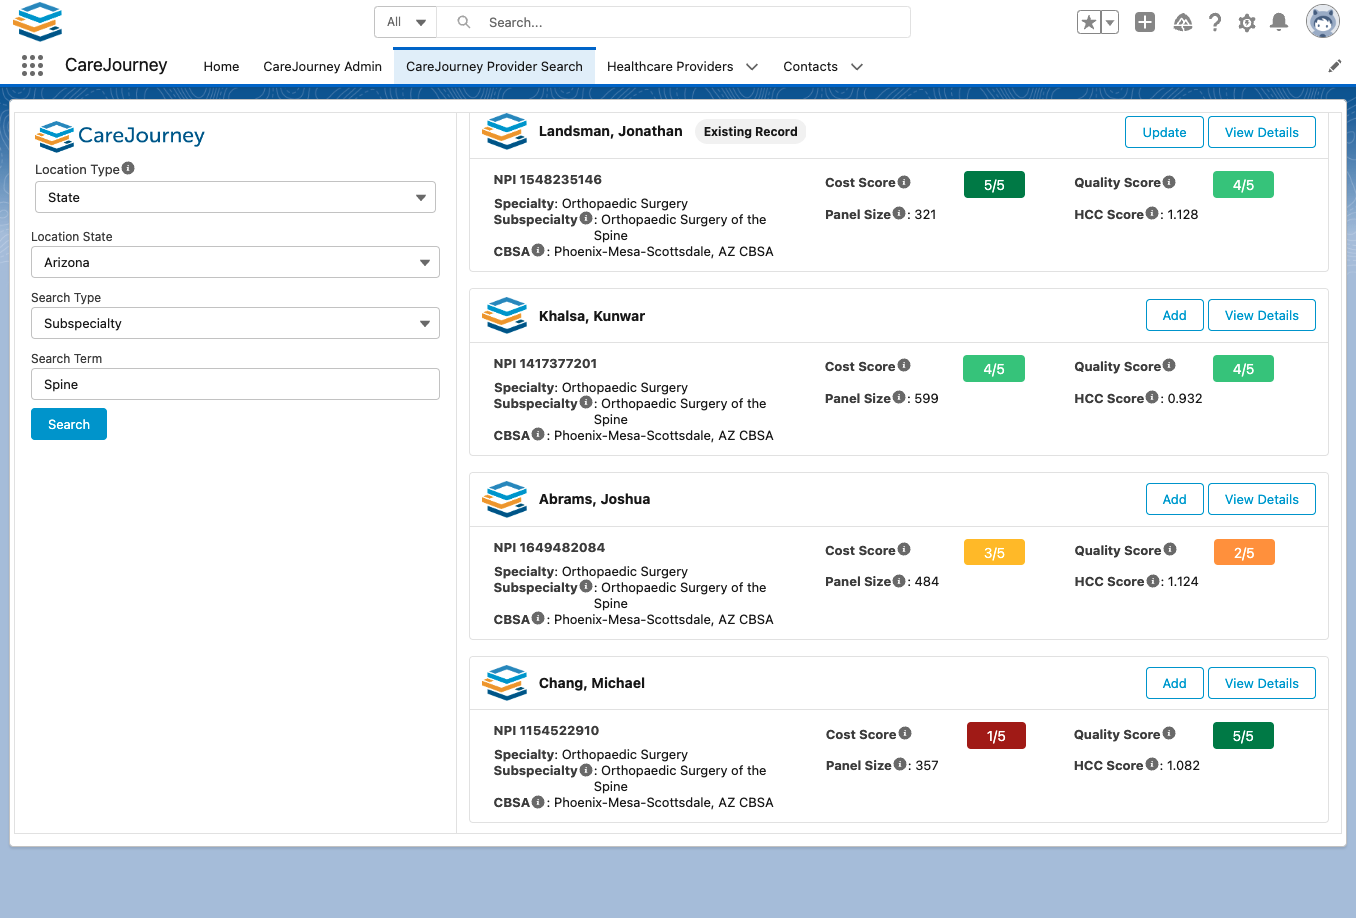The image size is (1356, 918).
Task: Click the Existing Record badge
Action: click(750, 131)
